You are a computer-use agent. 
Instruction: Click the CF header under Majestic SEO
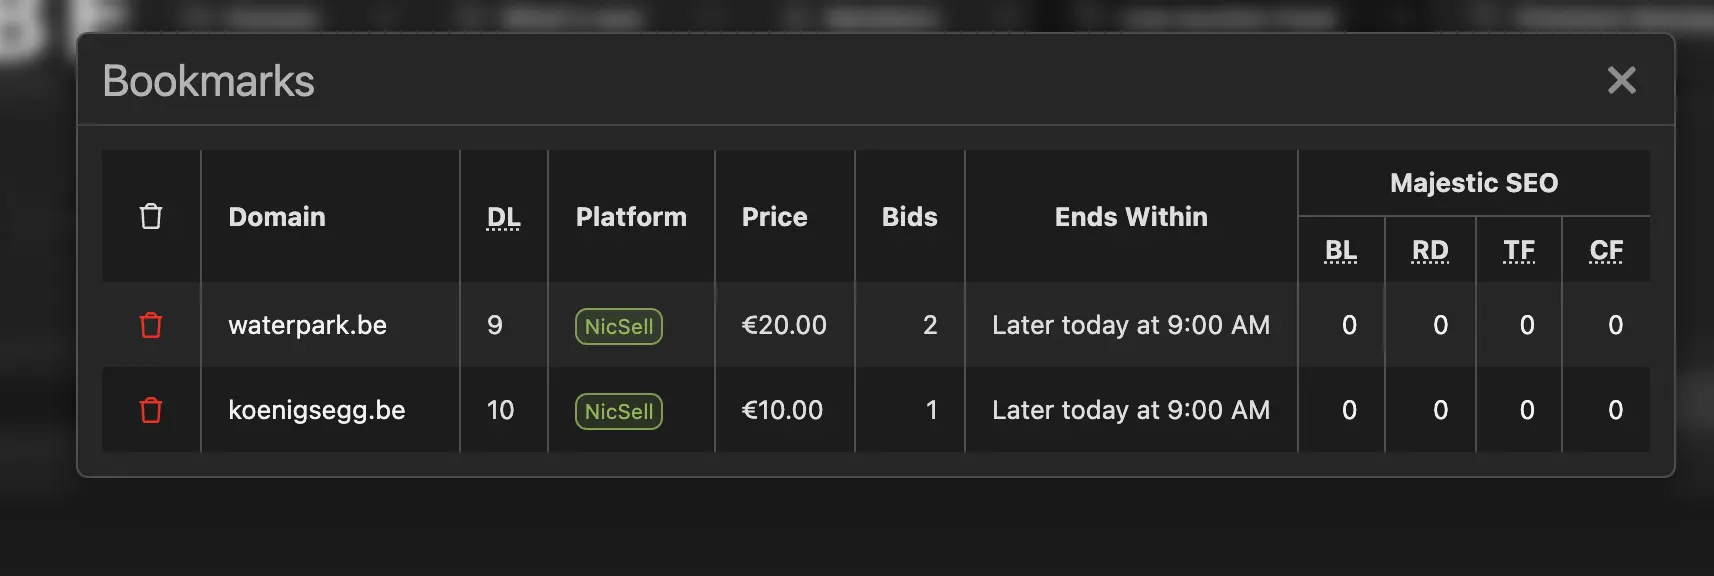click(x=1606, y=250)
